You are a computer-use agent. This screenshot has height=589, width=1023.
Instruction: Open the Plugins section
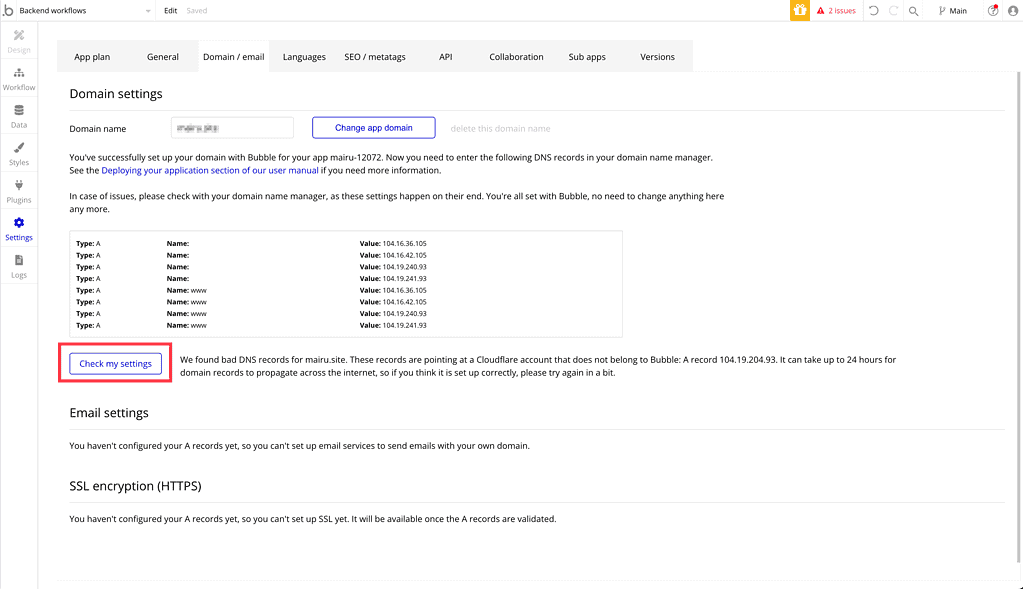point(18,192)
